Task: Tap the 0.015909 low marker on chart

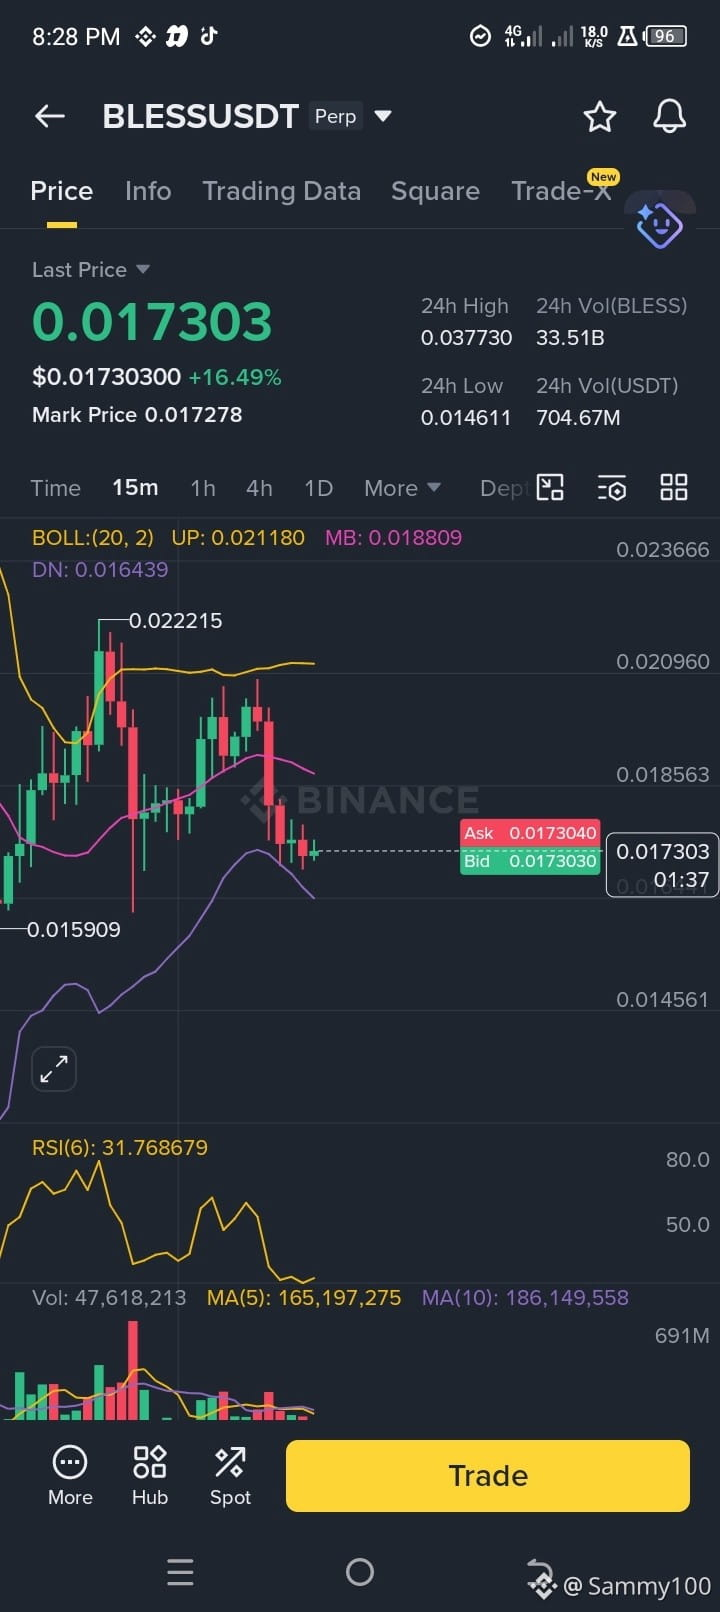Action: click(74, 930)
